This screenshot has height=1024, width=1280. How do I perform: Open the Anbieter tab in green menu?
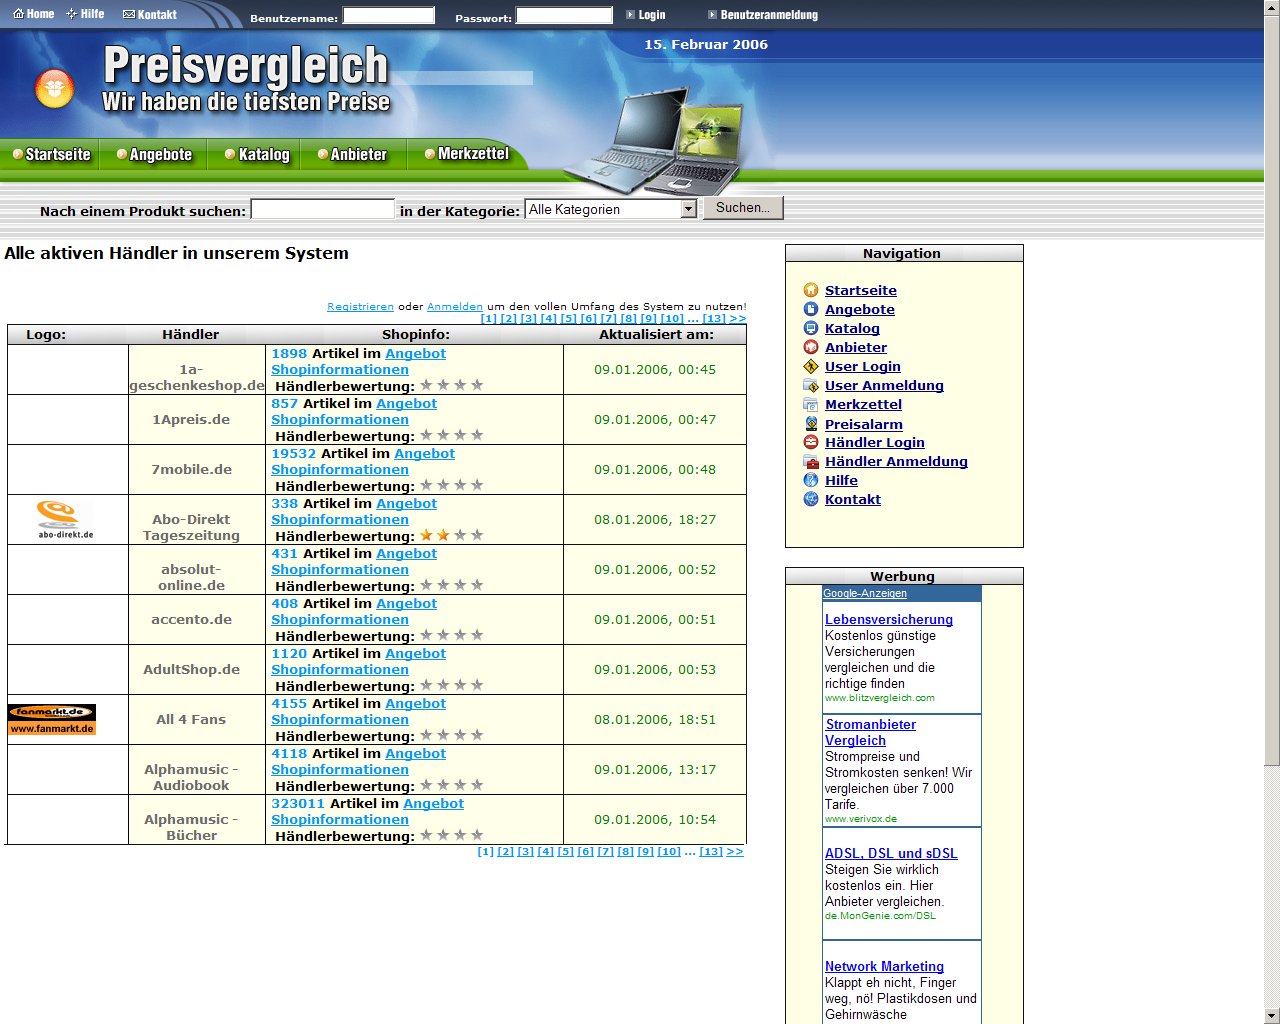click(x=352, y=154)
